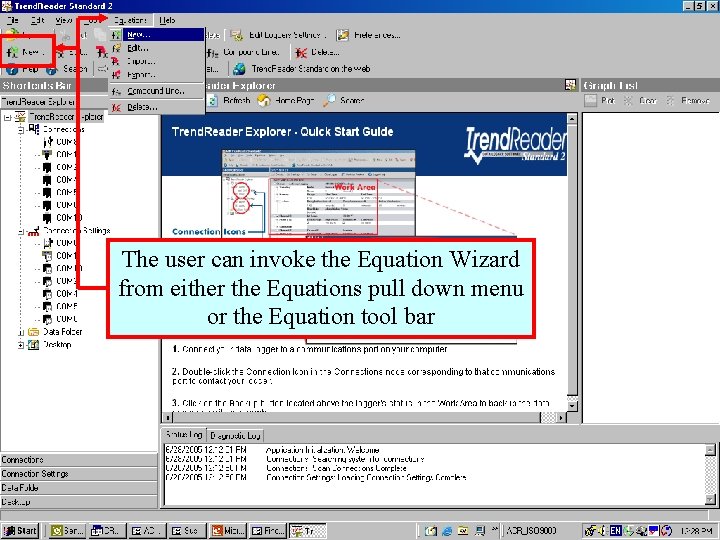
Task: Click the EN language indicator in the tray
Action: pyautogui.click(x=616, y=531)
